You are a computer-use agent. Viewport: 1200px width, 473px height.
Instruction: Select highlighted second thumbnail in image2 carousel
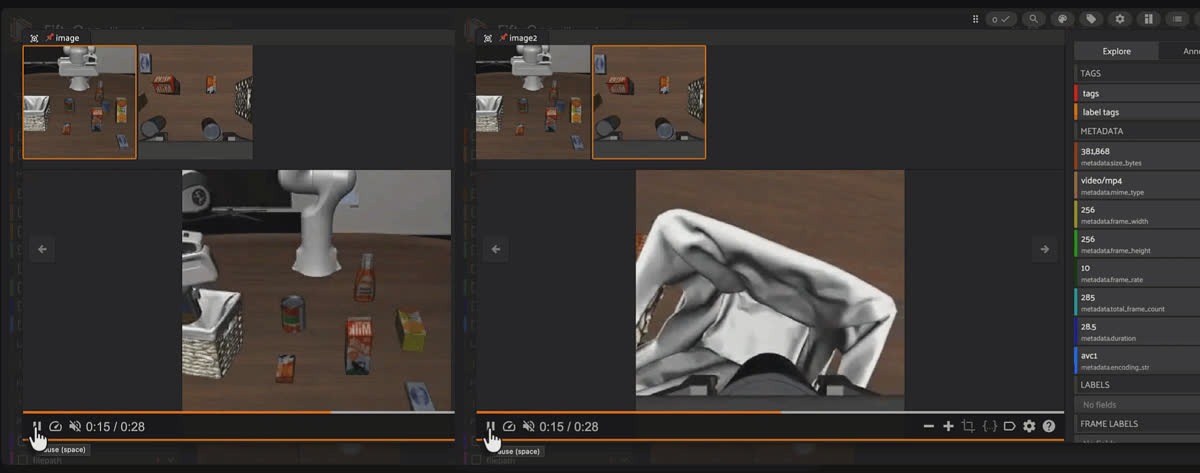click(x=649, y=102)
